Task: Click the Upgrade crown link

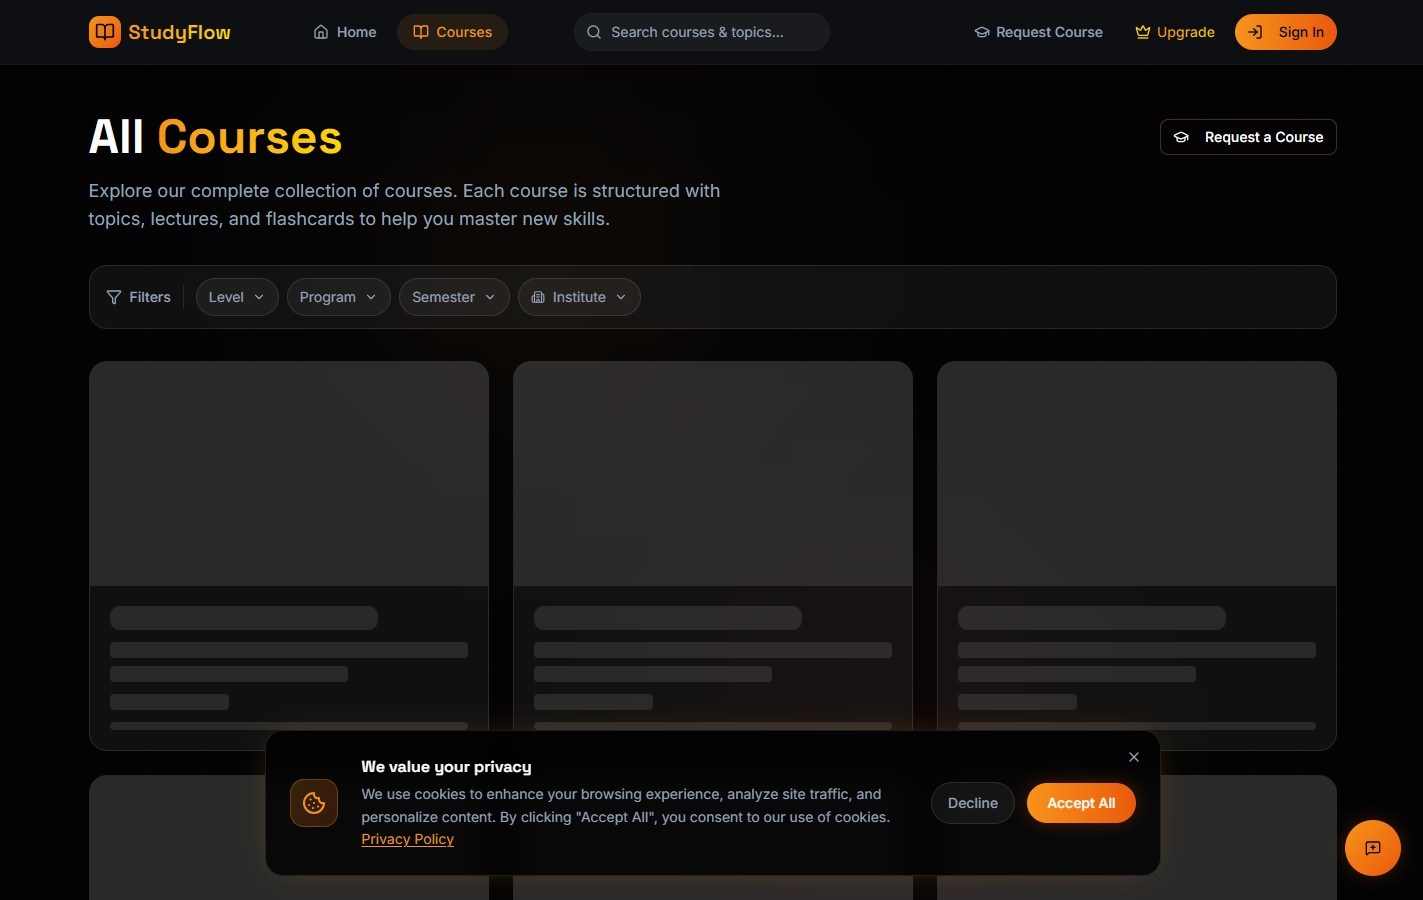Action: pyautogui.click(x=1175, y=32)
